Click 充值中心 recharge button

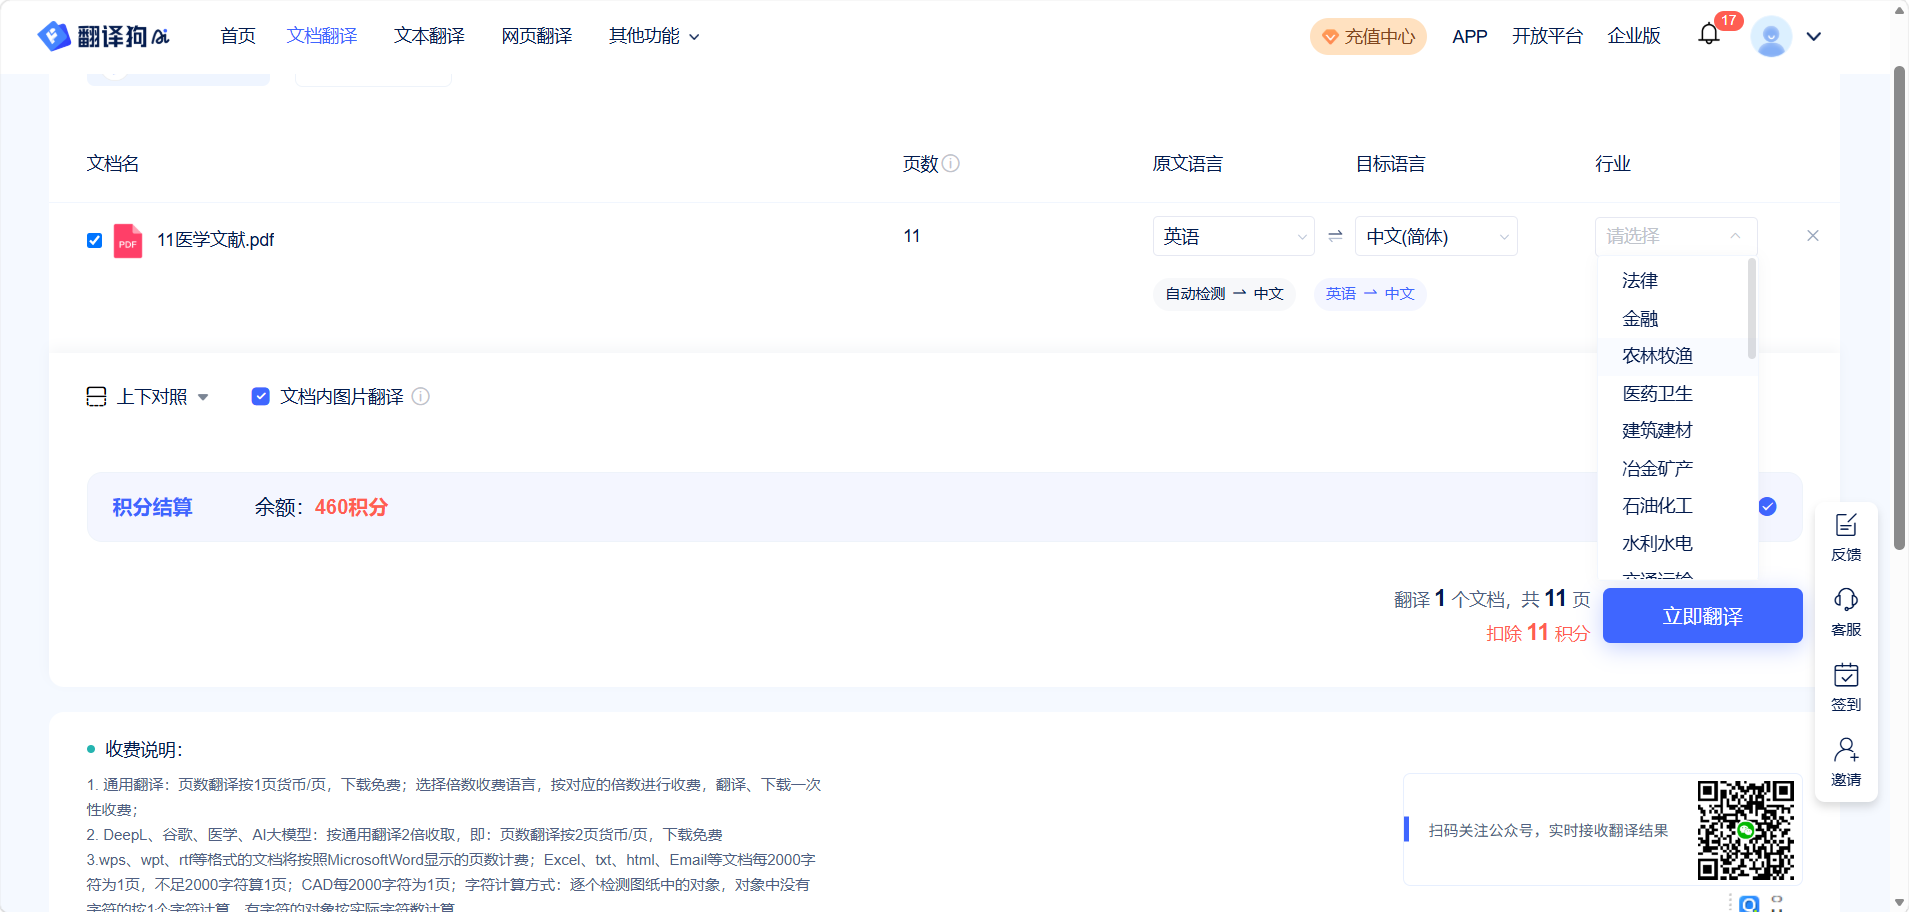[1368, 37]
